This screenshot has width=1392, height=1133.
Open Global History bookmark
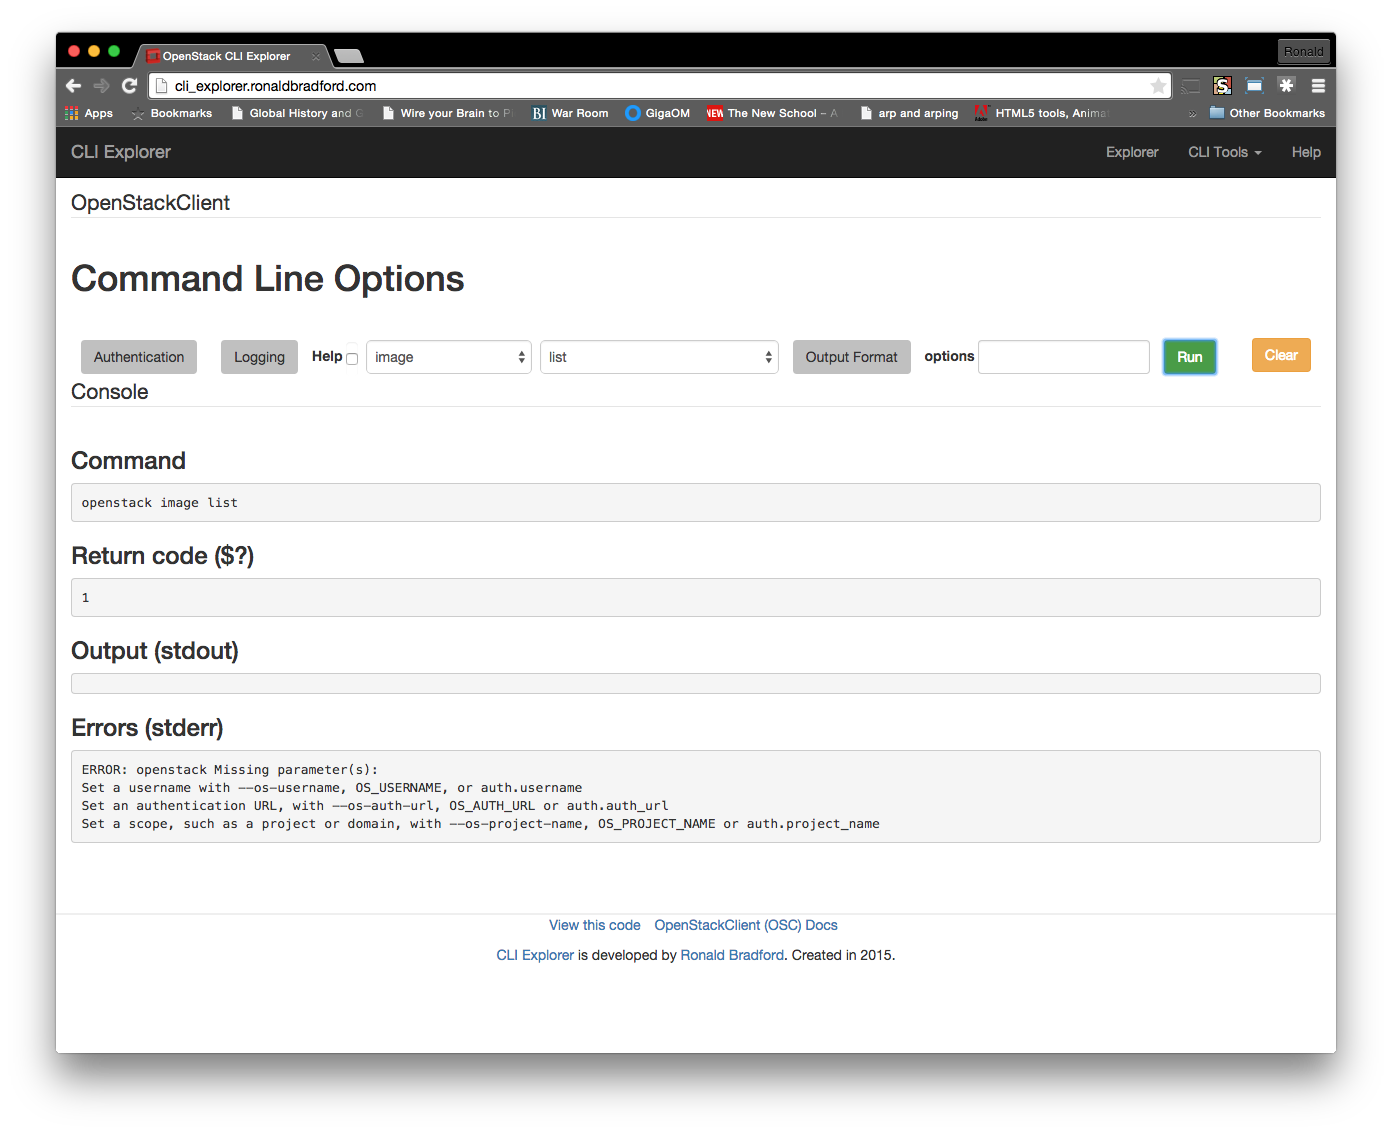[x=297, y=113]
